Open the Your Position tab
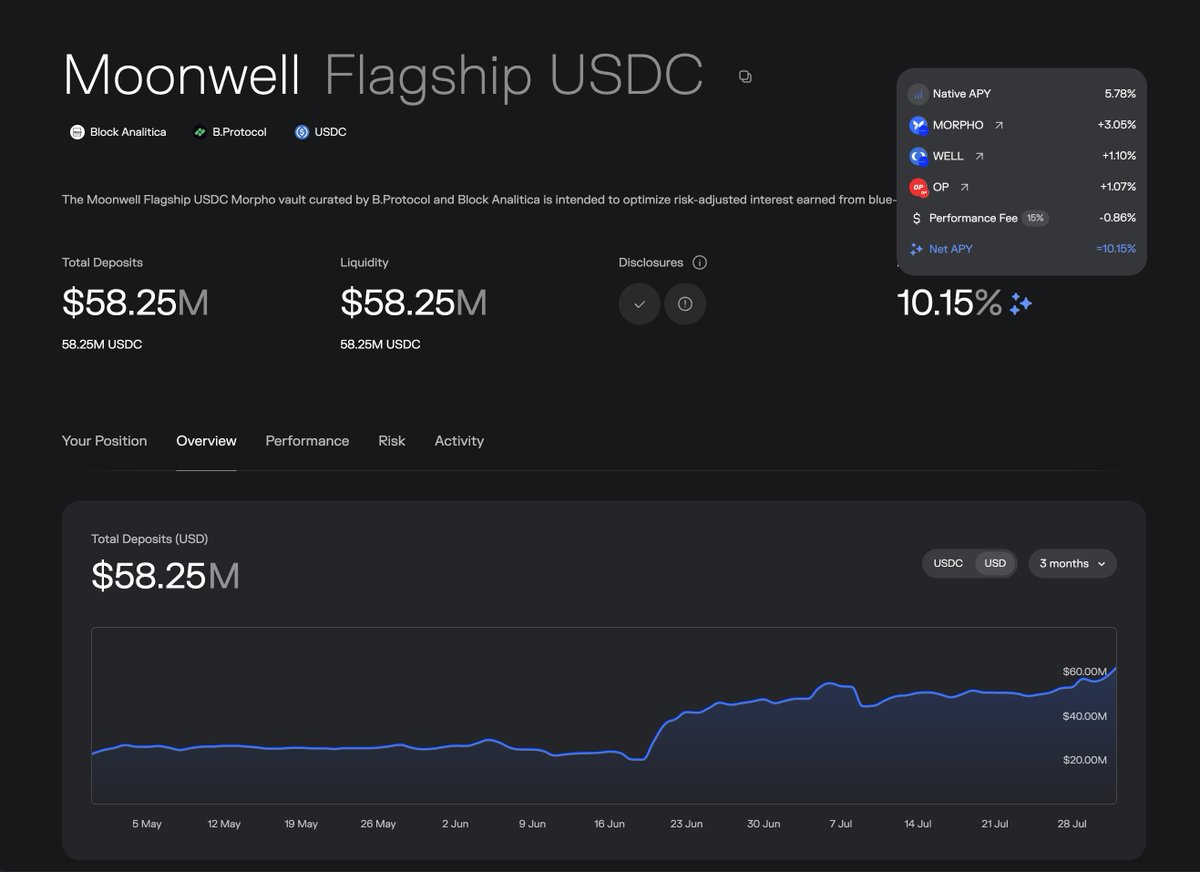 click(104, 441)
